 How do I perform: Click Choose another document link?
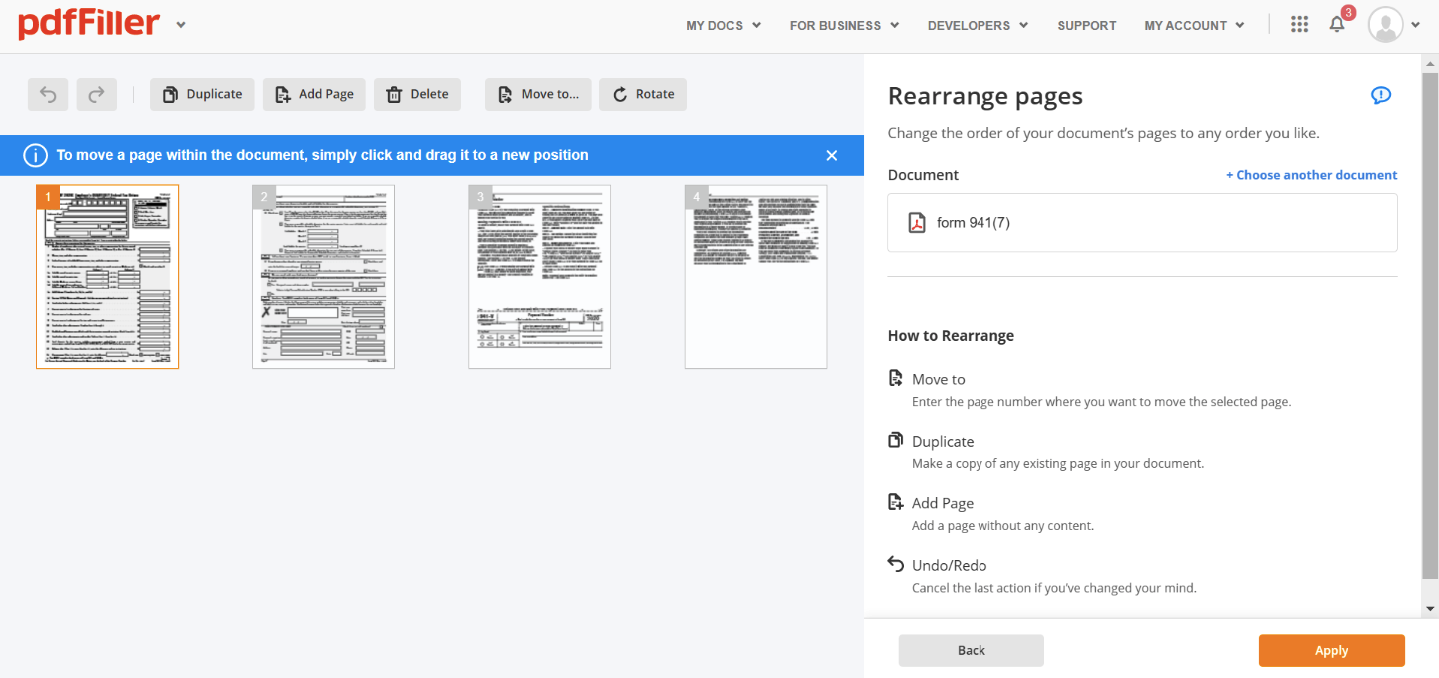1311,175
